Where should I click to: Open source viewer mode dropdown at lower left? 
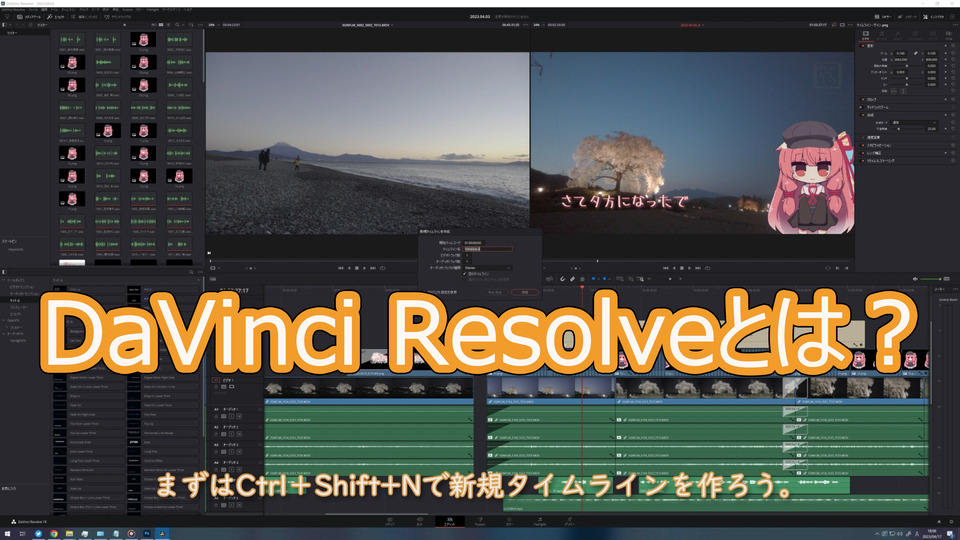coord(216,268)
